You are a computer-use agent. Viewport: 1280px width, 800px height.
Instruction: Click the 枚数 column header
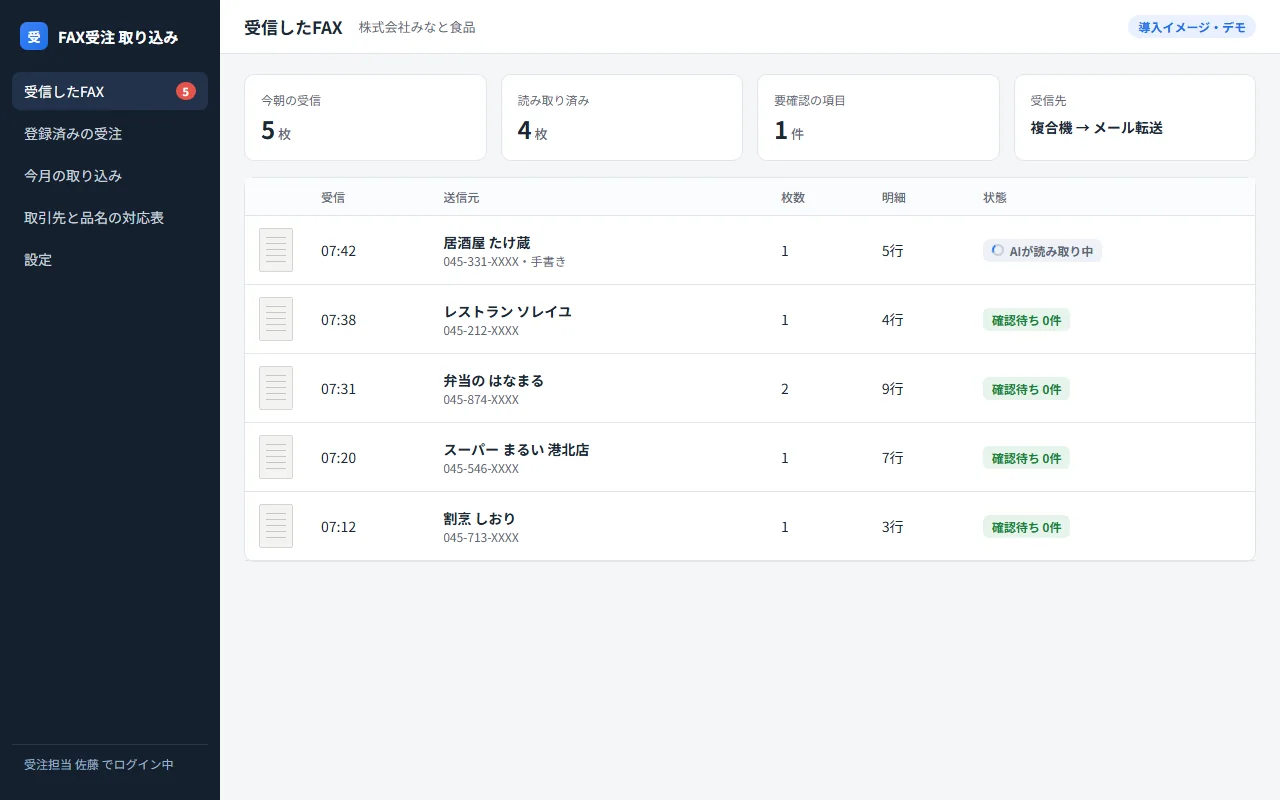click(793, 197)
